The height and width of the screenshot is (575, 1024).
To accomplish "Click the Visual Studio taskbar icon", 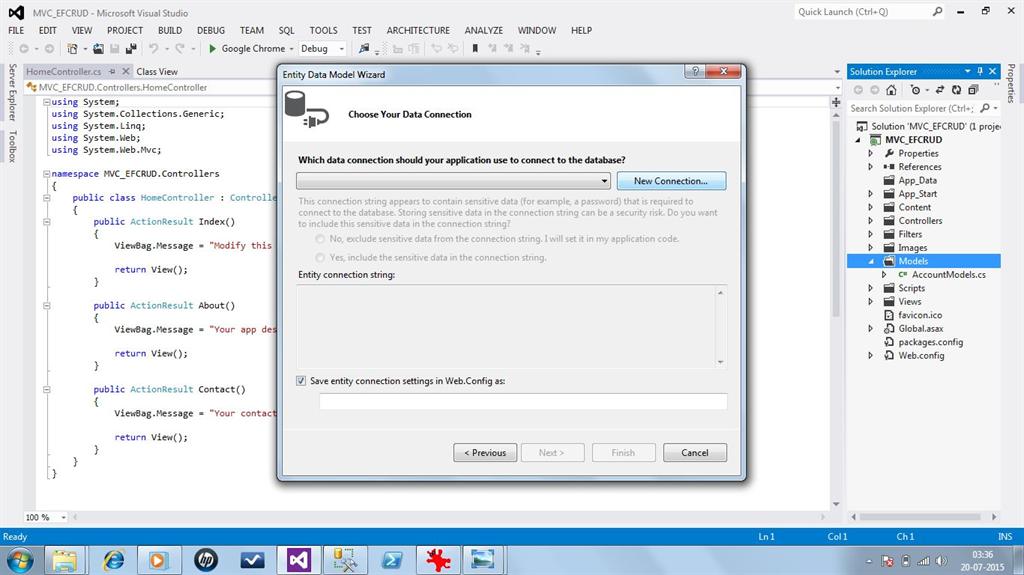I will coord(298,560).
